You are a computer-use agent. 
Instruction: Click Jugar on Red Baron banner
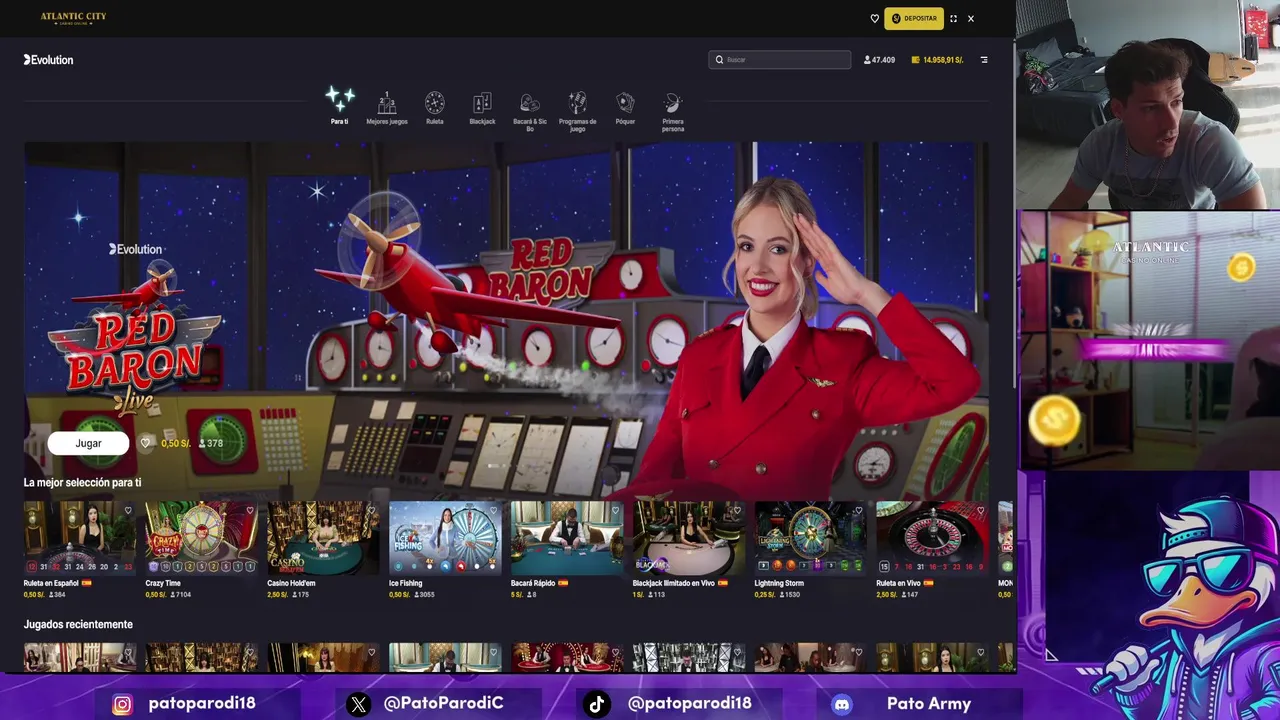88,443
